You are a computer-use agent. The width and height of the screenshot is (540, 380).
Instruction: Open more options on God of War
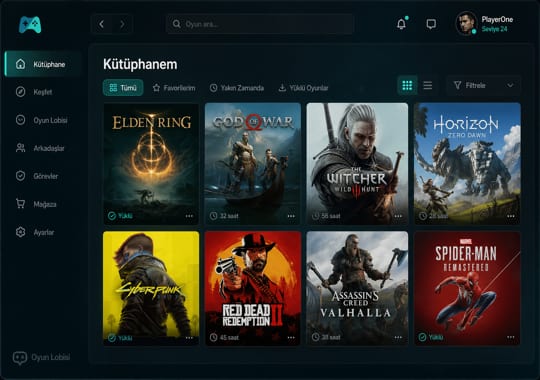(291, 216)
